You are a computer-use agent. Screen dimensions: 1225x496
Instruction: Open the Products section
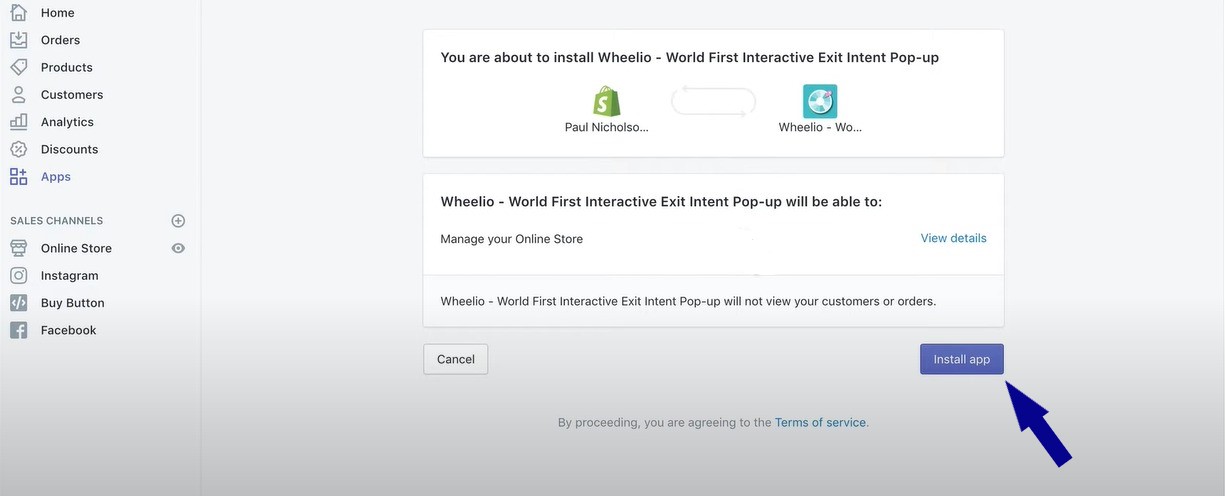point(66,67)
